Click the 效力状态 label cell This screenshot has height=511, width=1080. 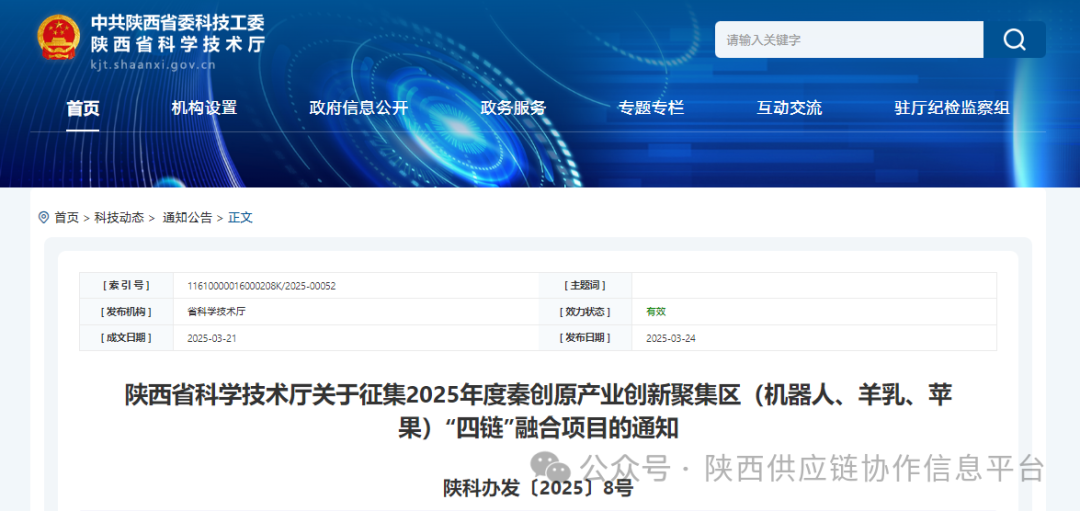point(585,311)
